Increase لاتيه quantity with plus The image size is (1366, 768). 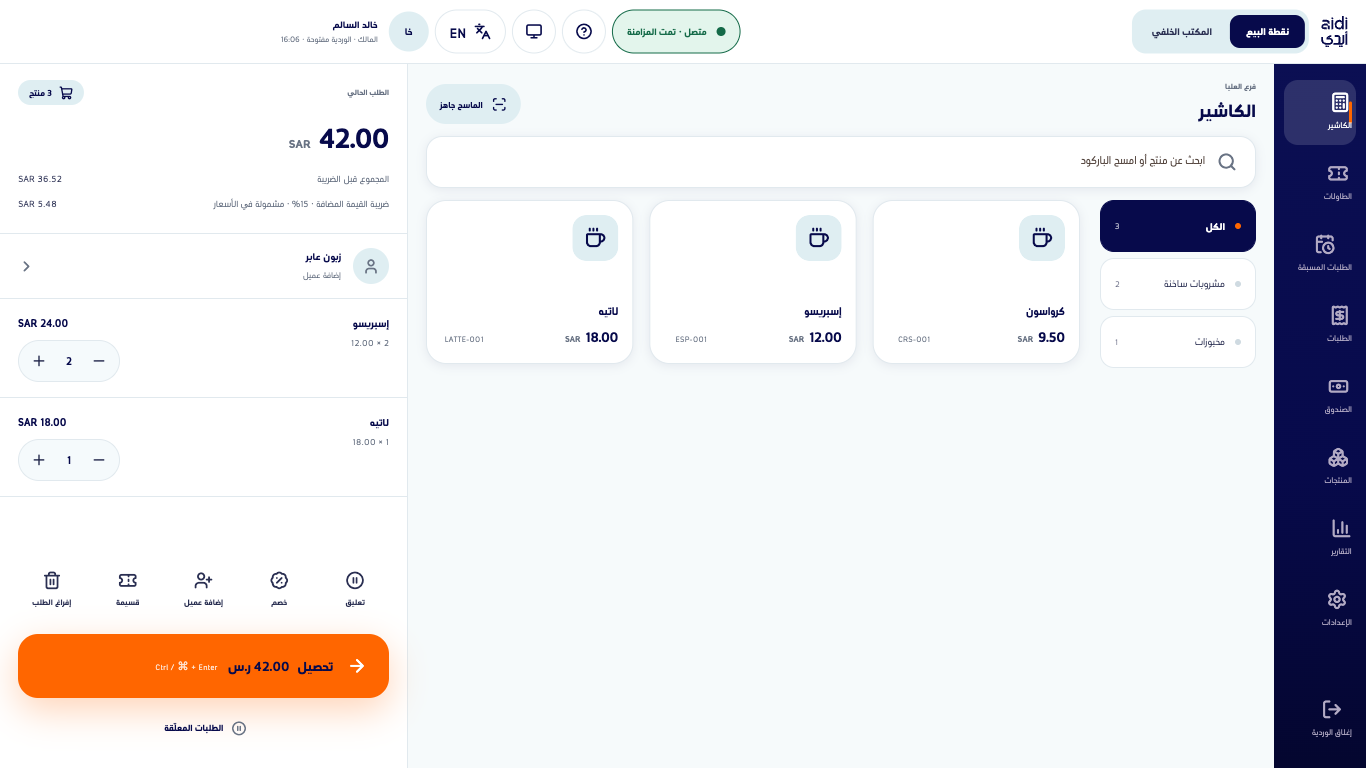[39, 460]
